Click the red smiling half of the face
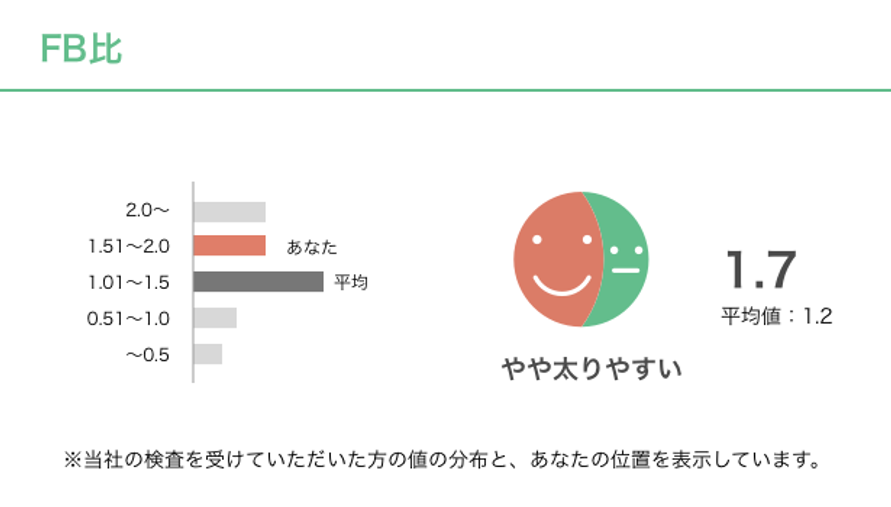Image resolution: width=891 pixels, height=507 pixels. click(x=555, y=258)
